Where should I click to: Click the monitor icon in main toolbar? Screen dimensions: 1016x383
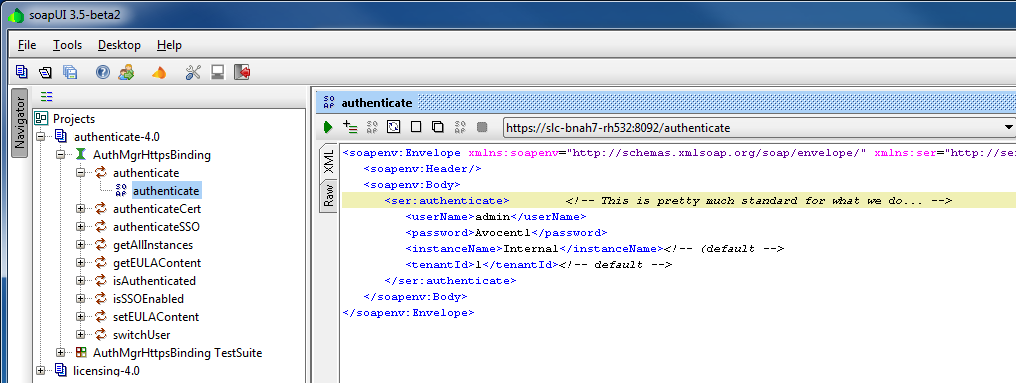tap(218, 72)
